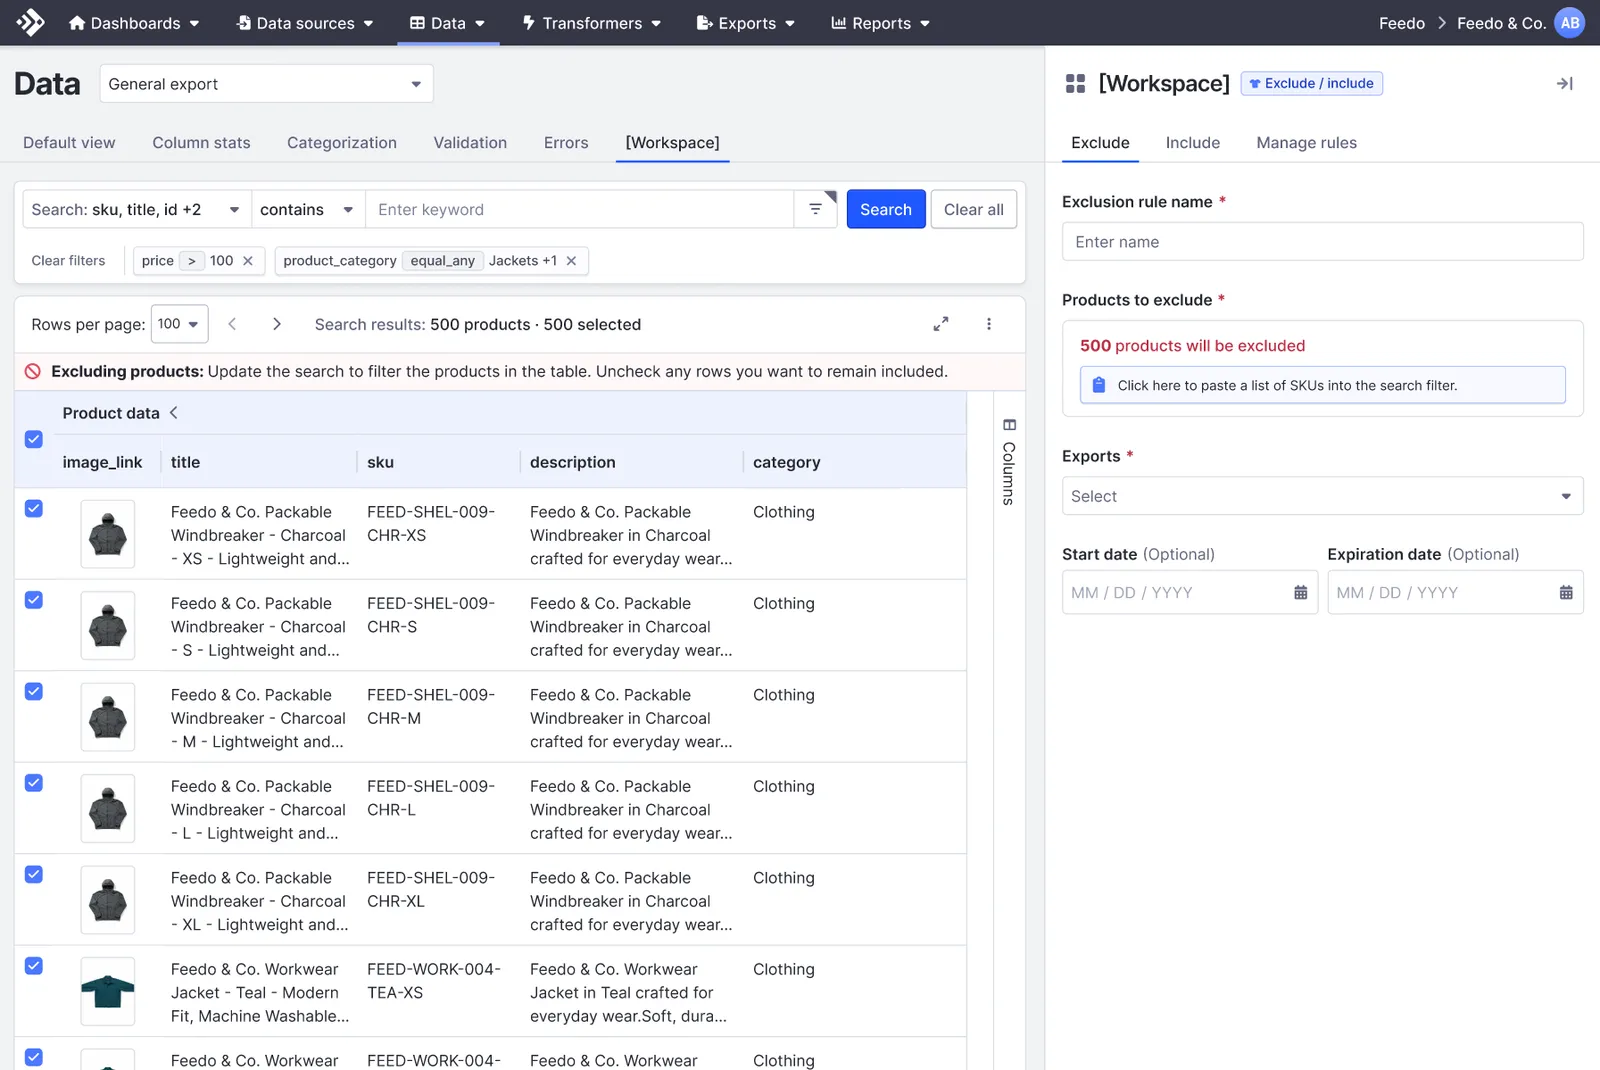Uncheck the CHR-L Windbreaker row

tap(34, 783)
